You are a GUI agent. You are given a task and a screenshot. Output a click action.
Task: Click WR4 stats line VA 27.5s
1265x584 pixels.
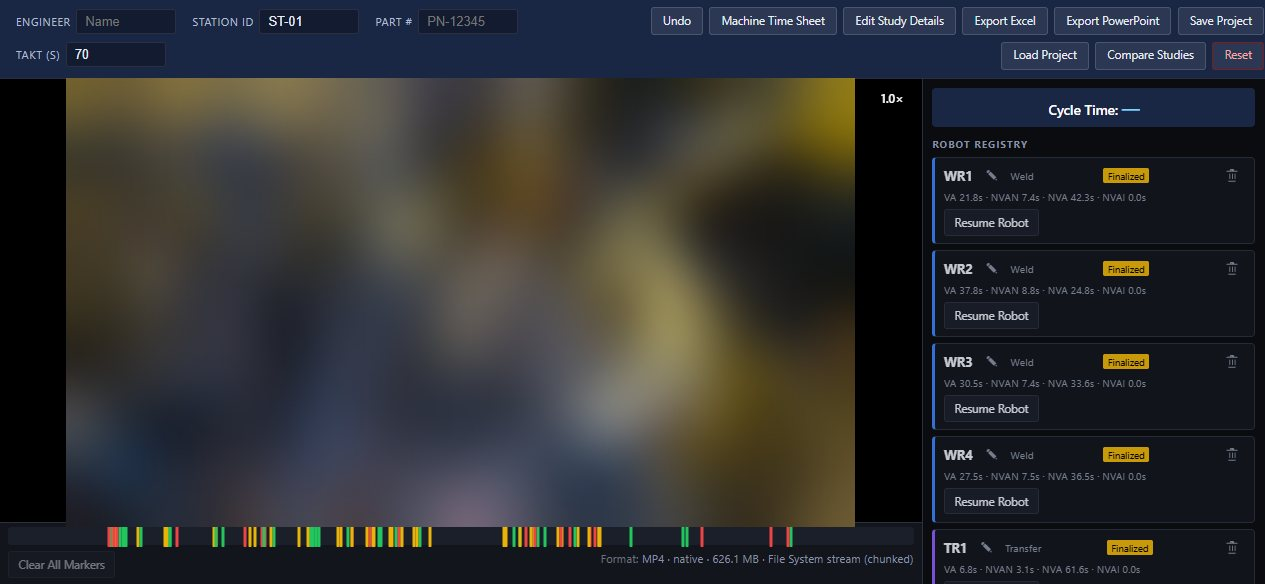(1045, 477)
